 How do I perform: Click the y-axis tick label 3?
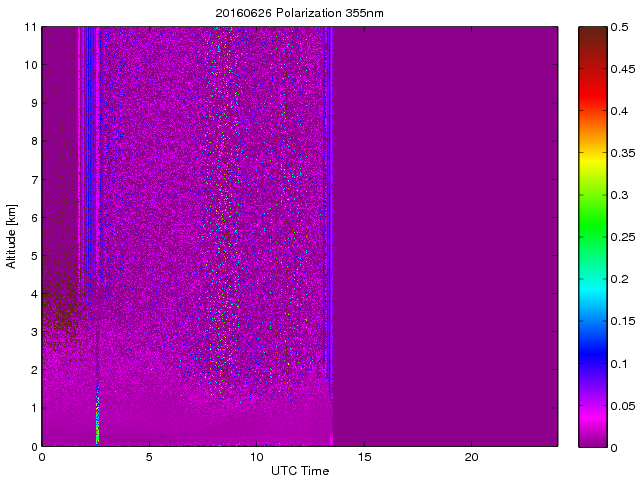33,332
